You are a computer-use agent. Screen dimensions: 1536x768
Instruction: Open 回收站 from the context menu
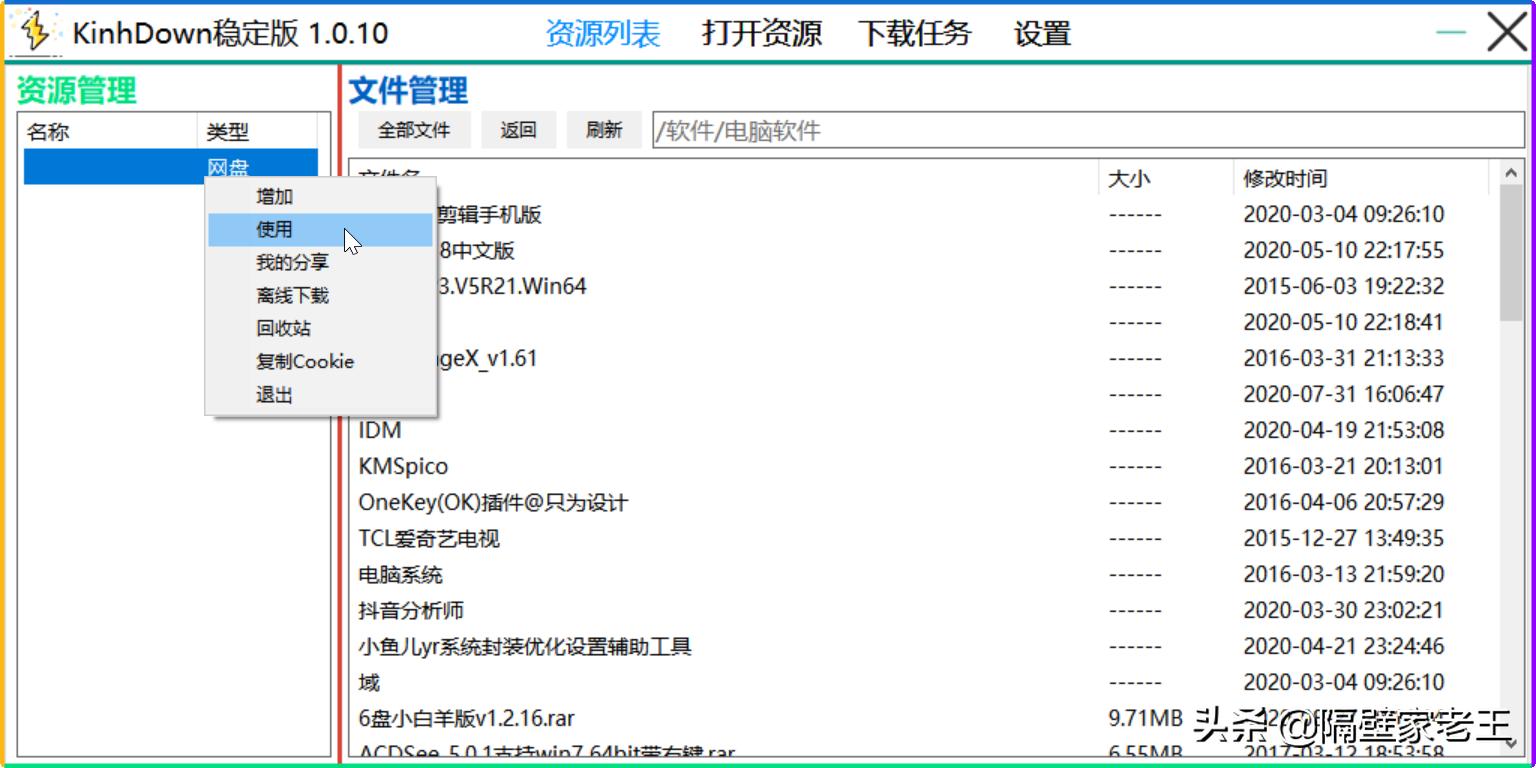[283, 328]
